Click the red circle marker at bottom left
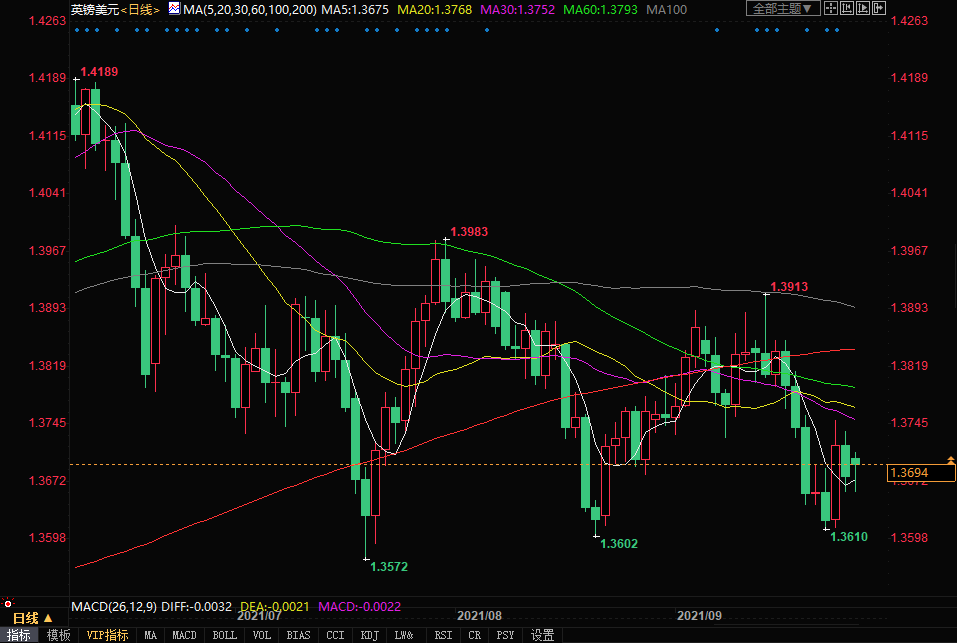957x643 pixels. [x=8, y=603]
